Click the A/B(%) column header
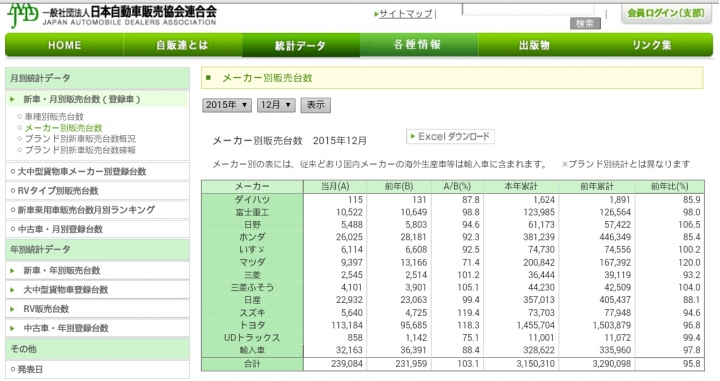The image size is (720, 381). pyautogui.click(x=457, y=186)
